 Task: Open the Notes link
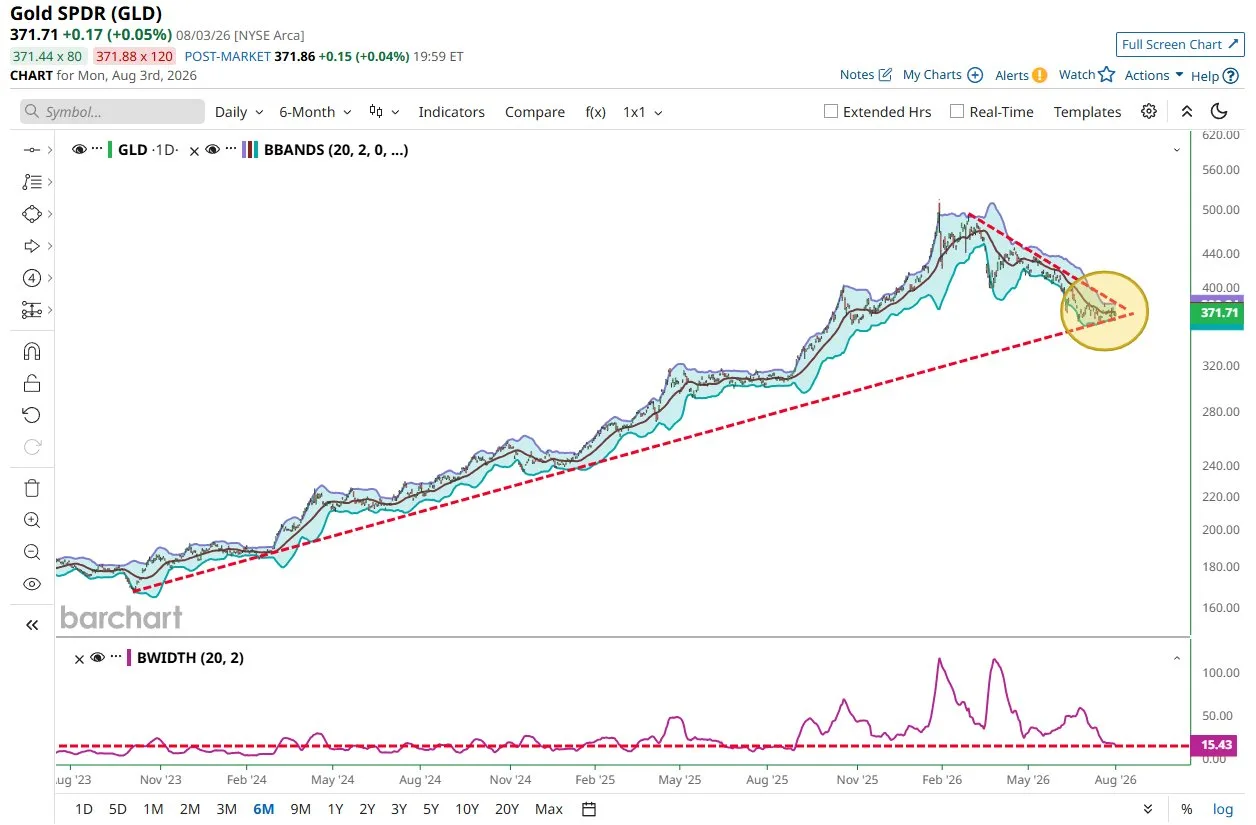click(x=865, y=75)
